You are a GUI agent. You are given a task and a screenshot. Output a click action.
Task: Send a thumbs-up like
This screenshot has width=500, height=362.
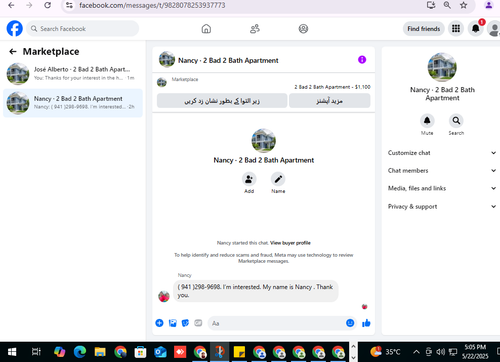(366, 323)
